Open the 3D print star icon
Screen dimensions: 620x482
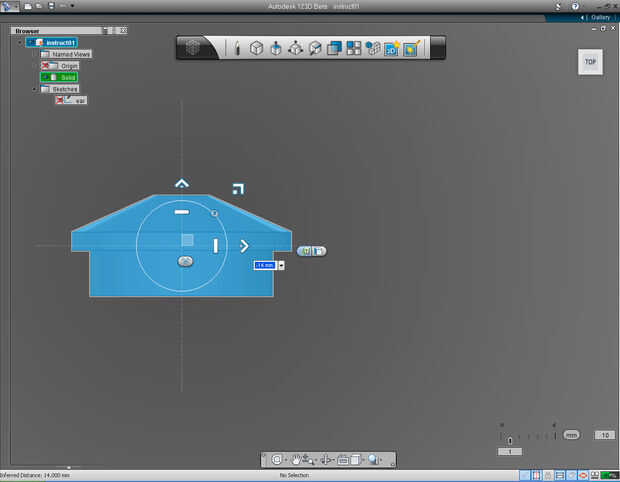pyautogui.click(x=391, y=48)
